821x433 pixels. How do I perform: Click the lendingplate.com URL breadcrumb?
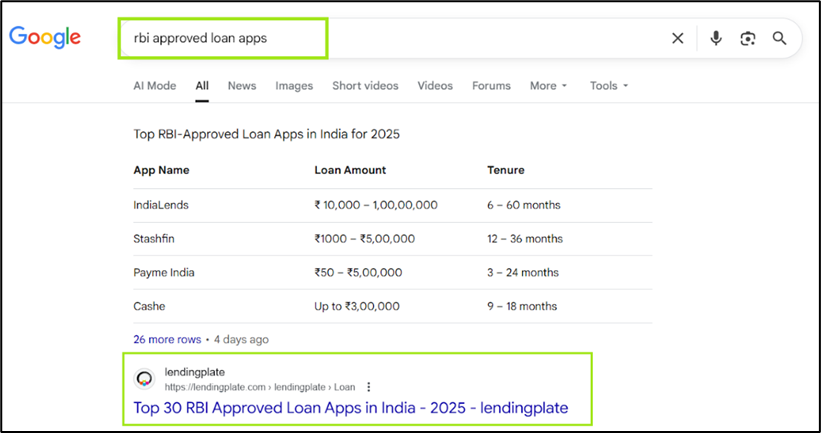(260, 387)
